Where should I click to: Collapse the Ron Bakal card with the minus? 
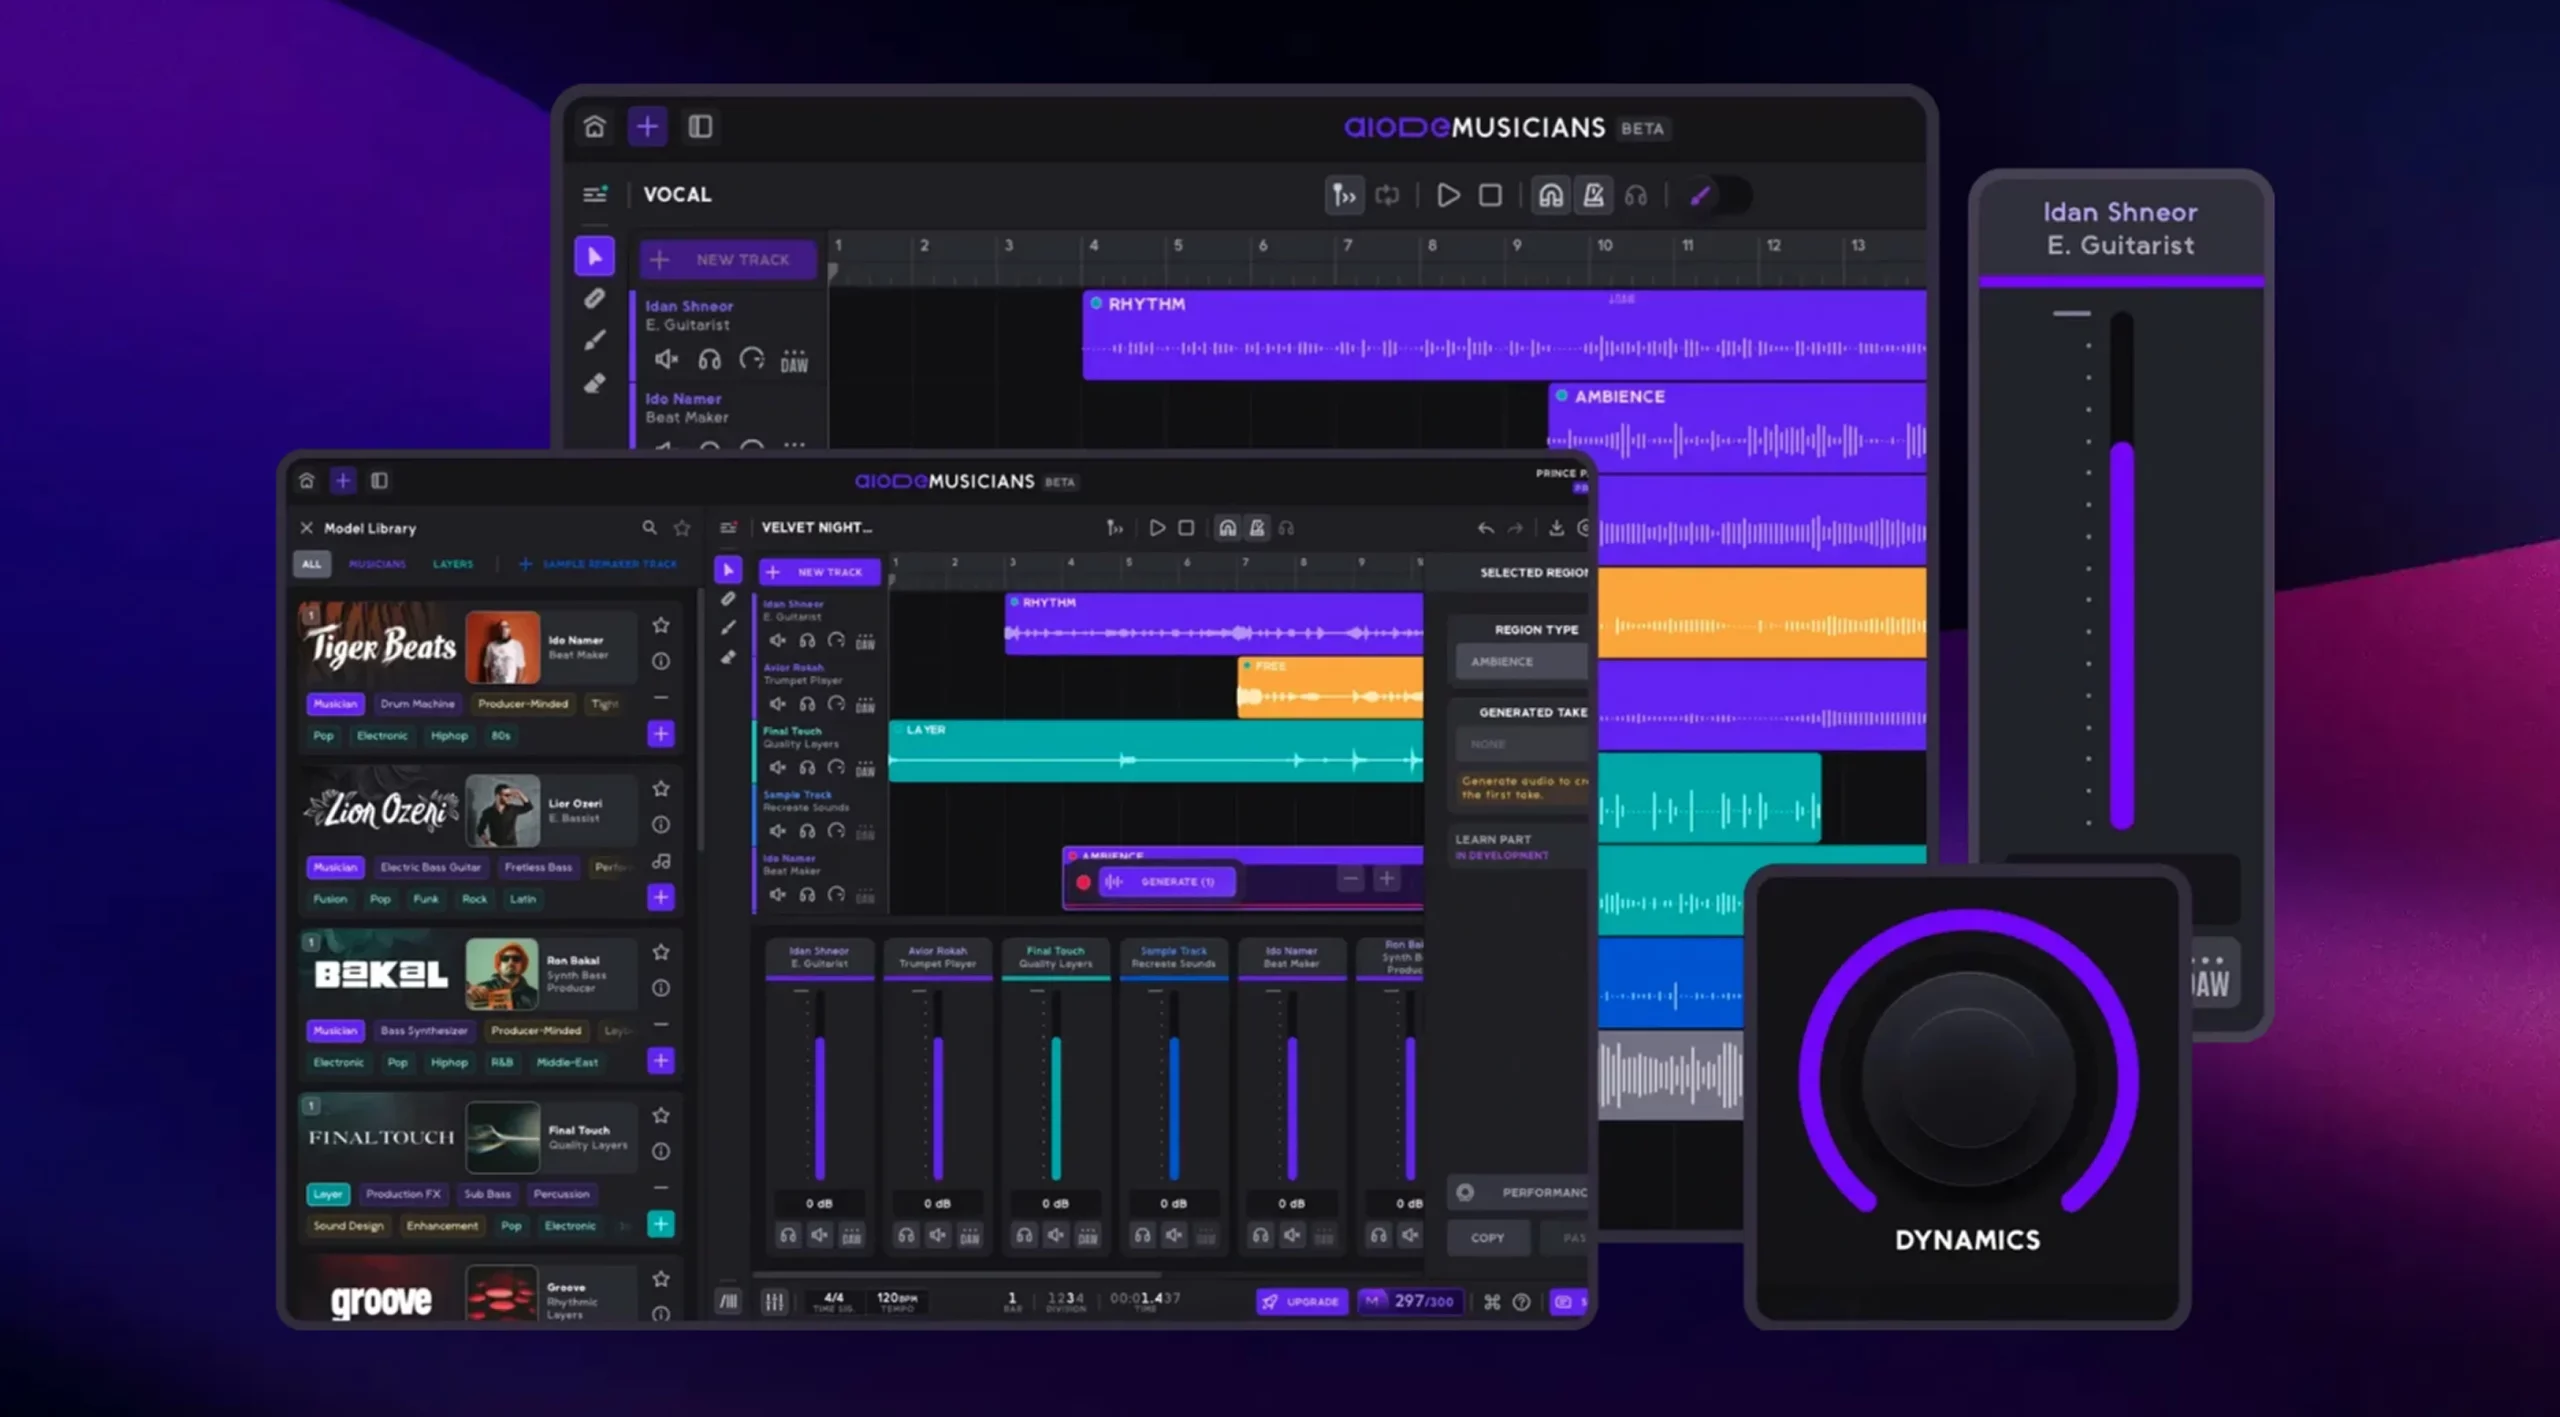point(661,1024)
